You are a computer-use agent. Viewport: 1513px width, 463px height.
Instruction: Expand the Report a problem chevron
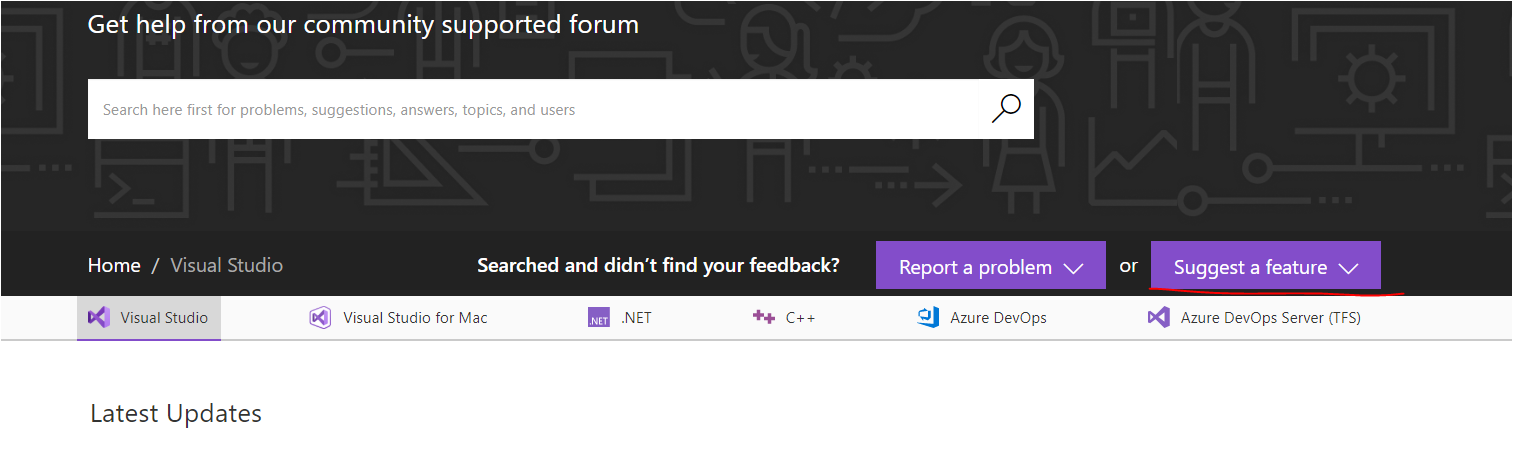coord(1073,268)
